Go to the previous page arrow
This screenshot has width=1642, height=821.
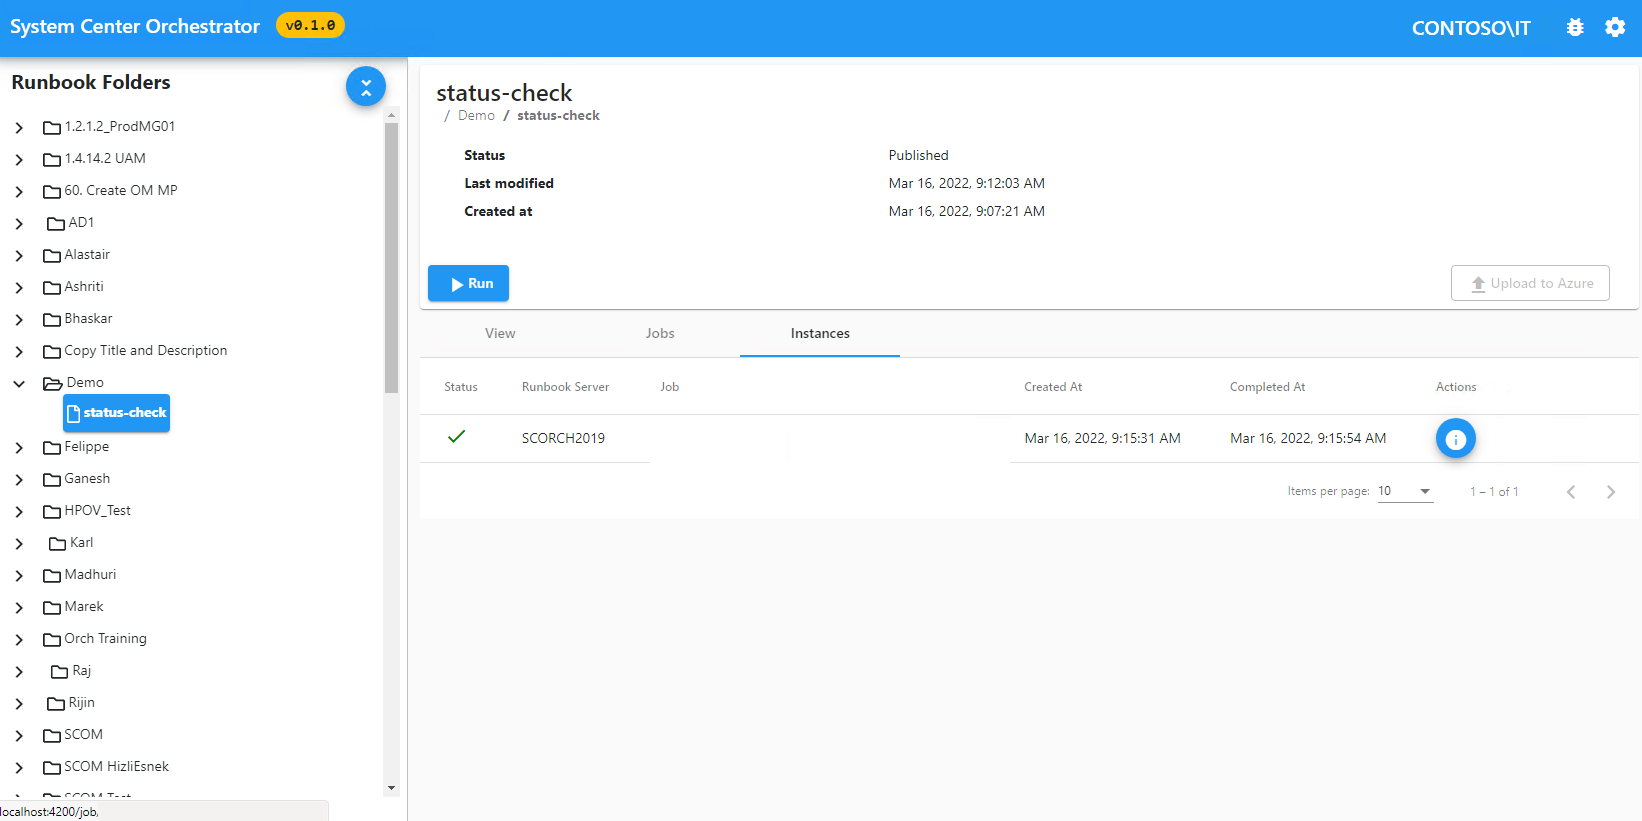pos(1571,492)
